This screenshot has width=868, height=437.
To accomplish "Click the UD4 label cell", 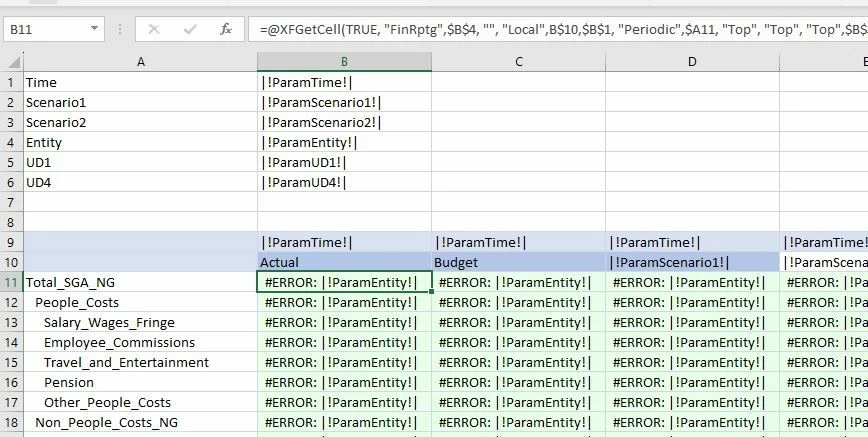I will pos(141,182).
